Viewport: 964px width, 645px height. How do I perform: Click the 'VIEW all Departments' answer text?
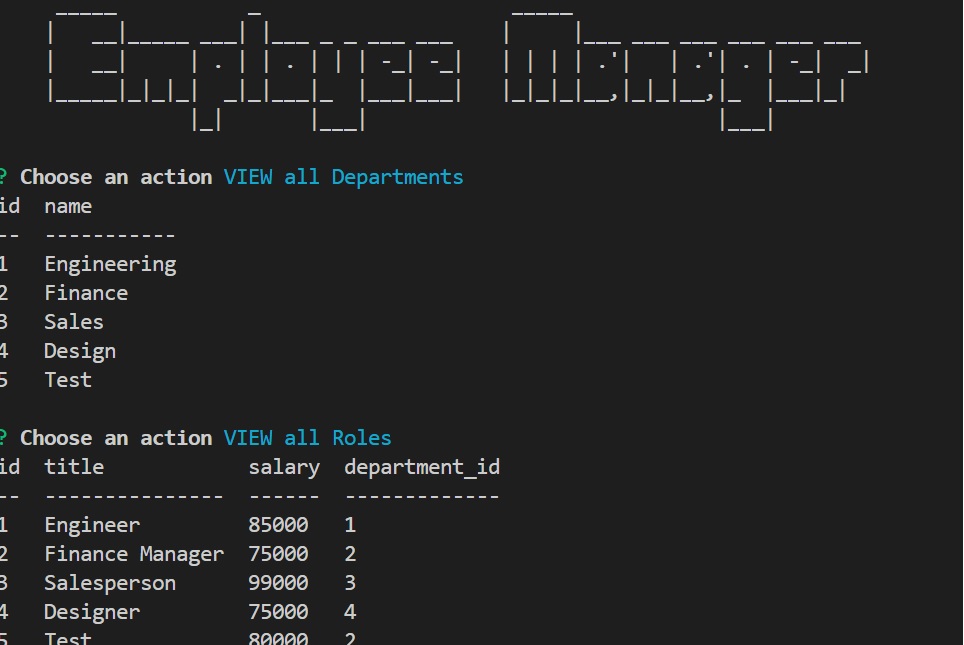(343, 177)
